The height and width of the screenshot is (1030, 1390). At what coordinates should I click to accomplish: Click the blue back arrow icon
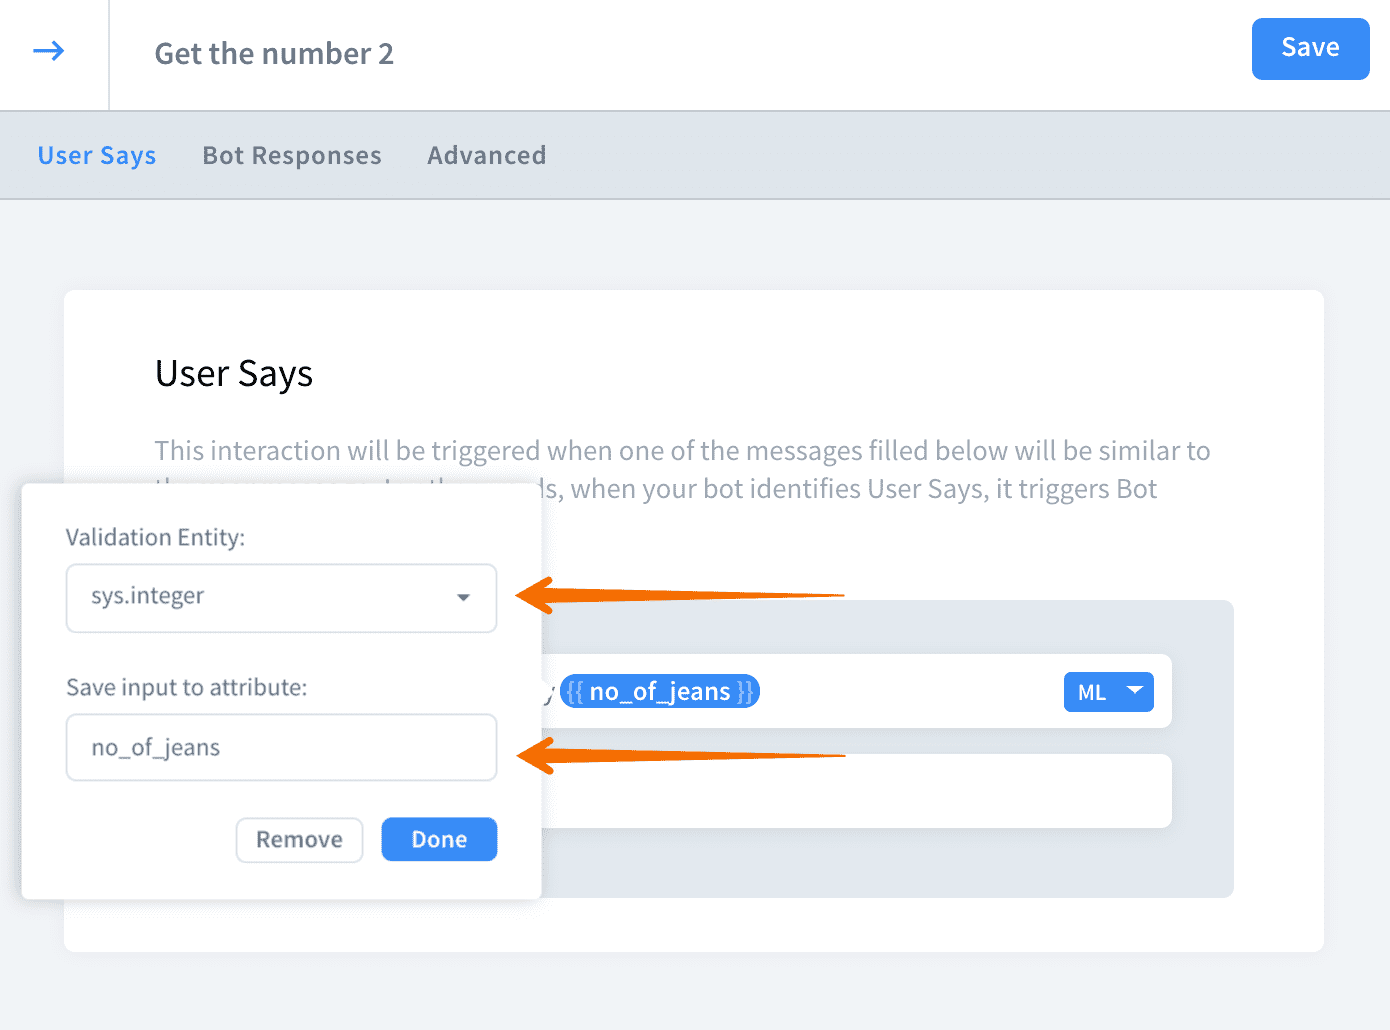tap(49, 51)
